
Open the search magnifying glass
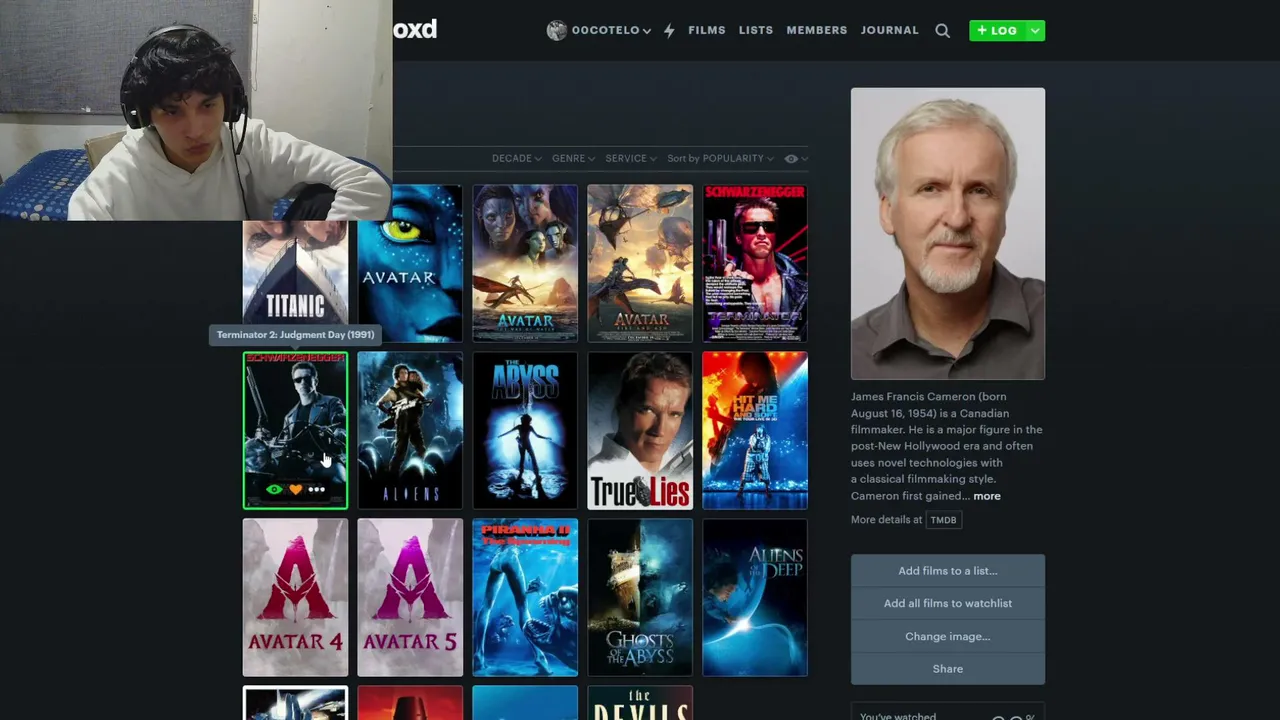tap(942, 31)
